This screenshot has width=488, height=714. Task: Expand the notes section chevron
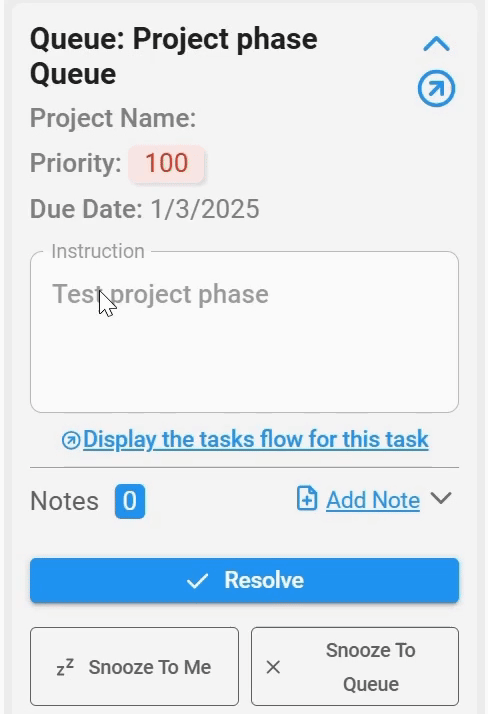coord(441,498)
